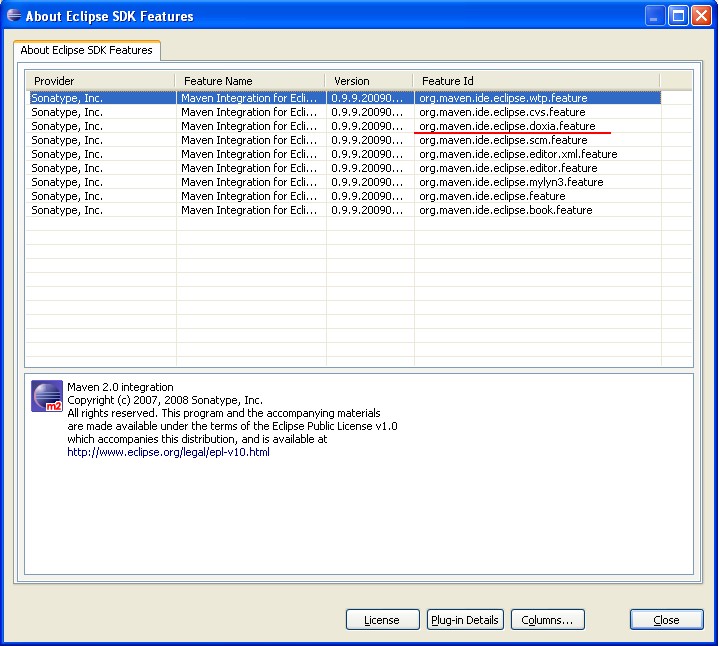Screen dimensions: 720x646
Task: Select the org.maven.ide.eclipse.scm.feature row
Action: click(344, 140)
